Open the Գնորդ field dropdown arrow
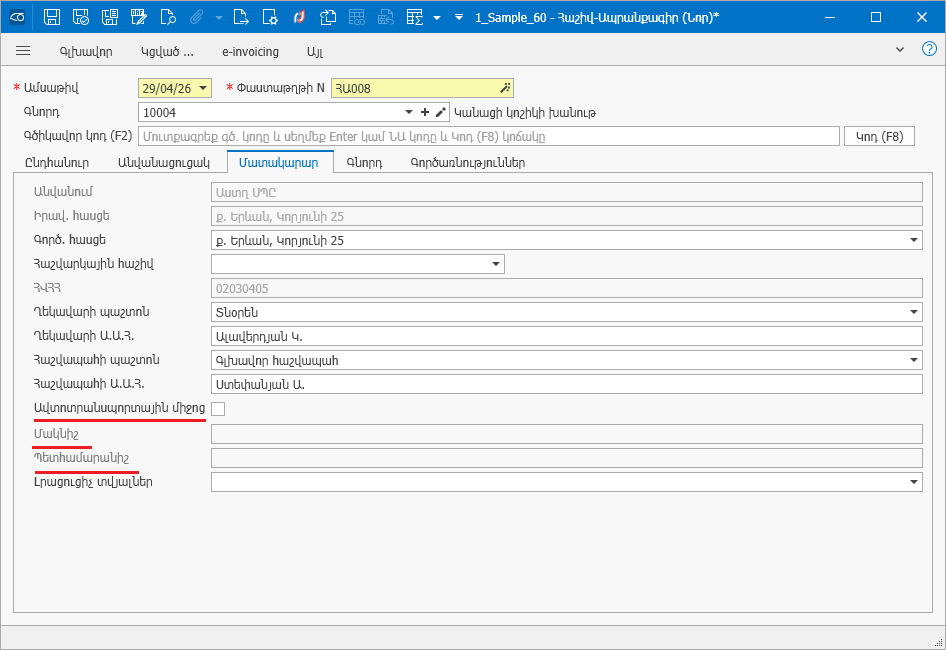 (x=408, y=112)
